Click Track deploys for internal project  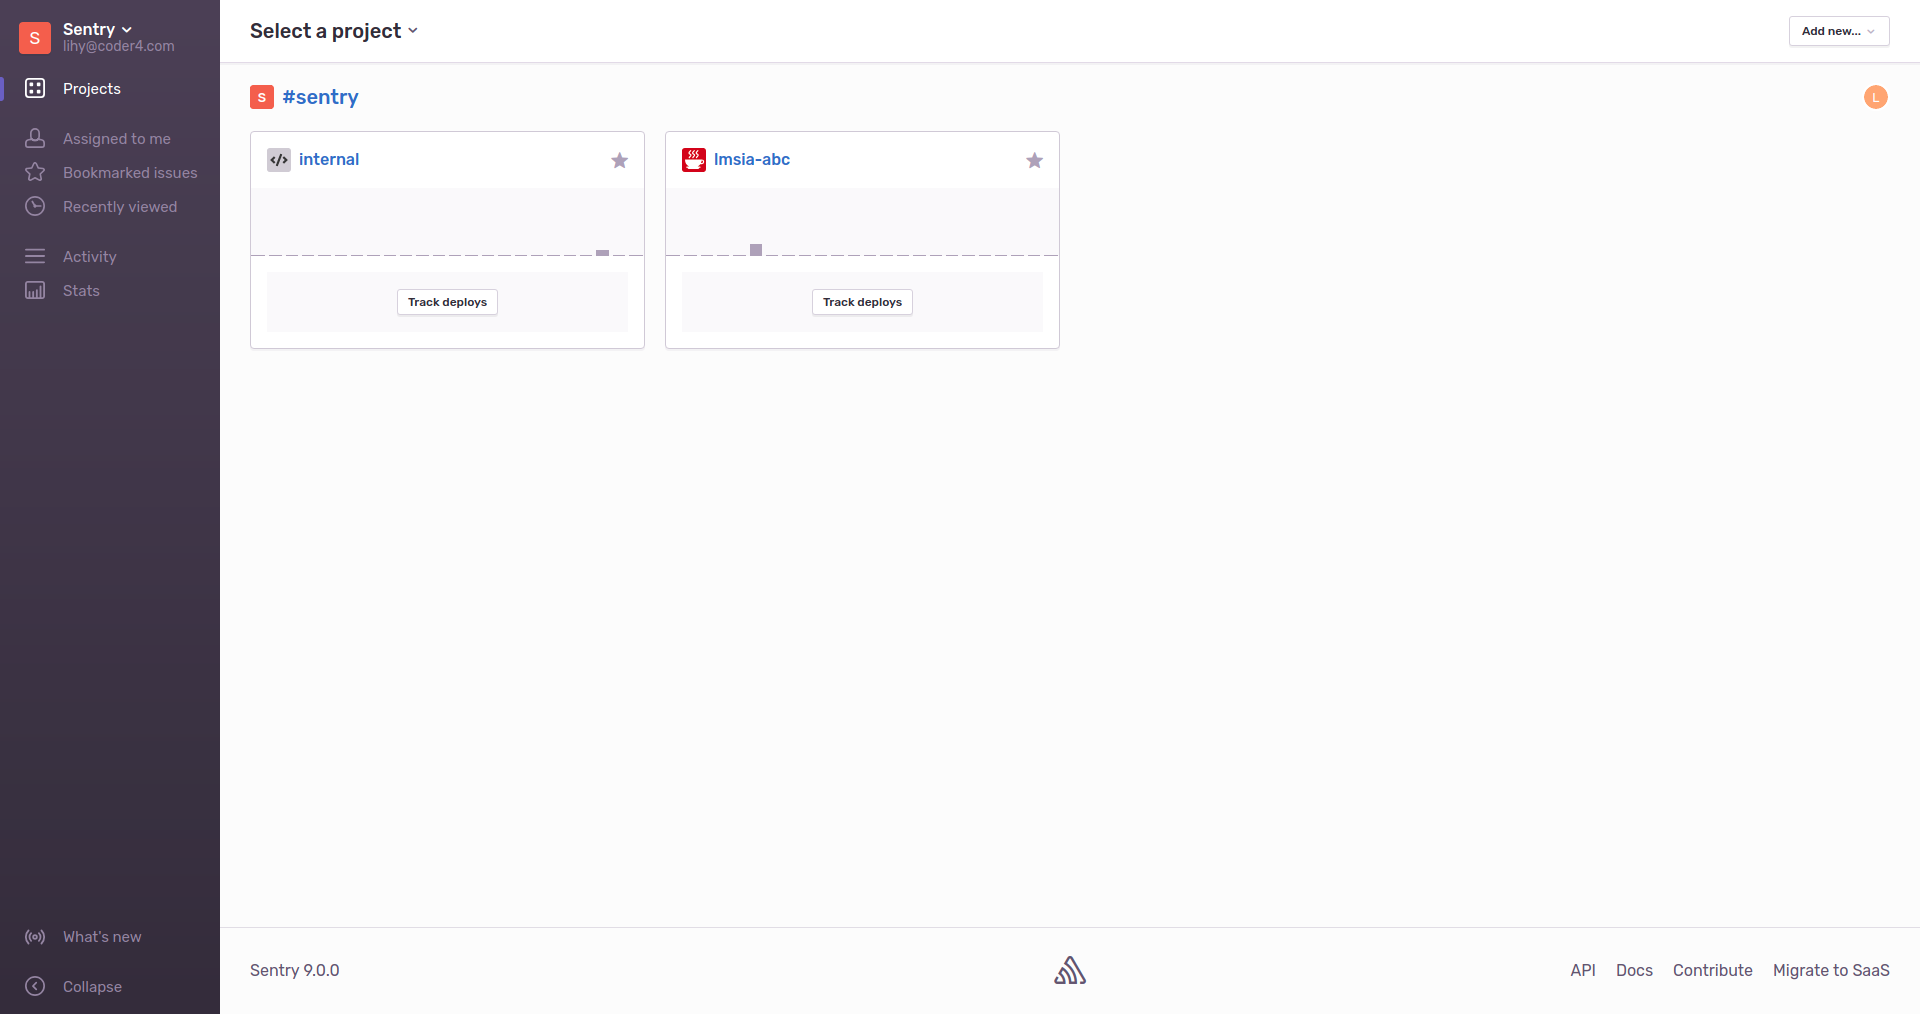447,302
